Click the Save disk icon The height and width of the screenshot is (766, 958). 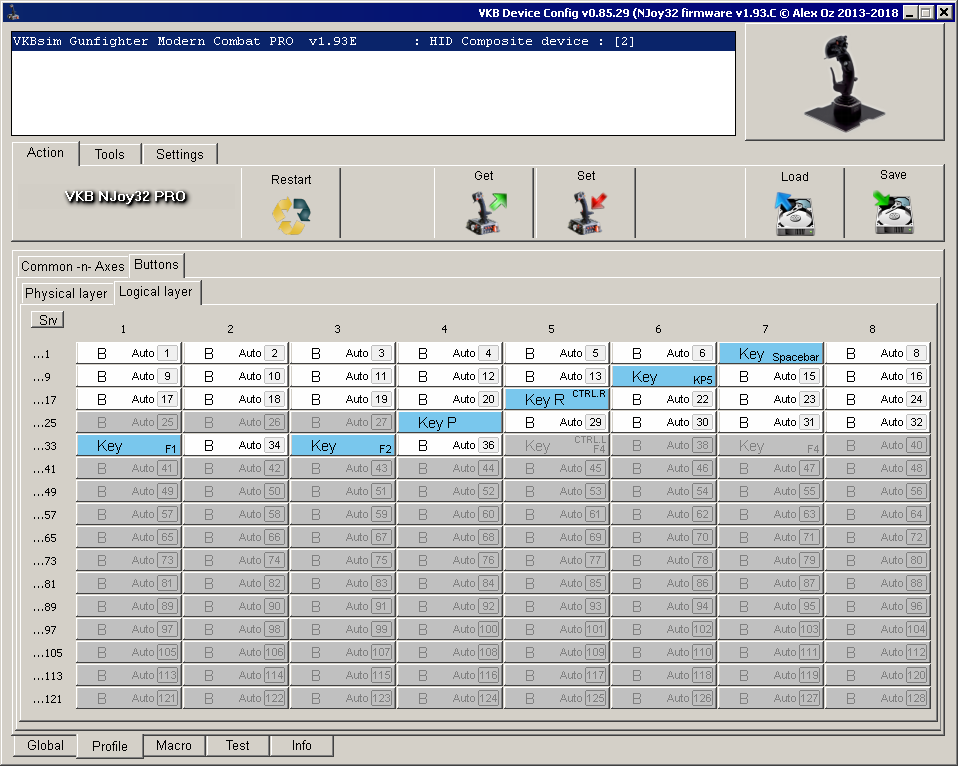point(893,213)
